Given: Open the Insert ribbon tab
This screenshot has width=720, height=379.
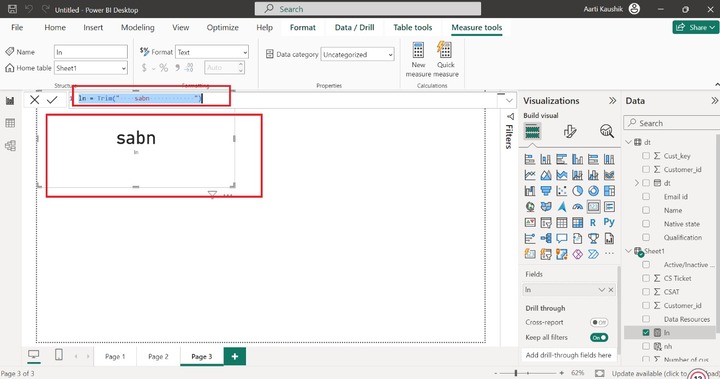Looking at the screenshot, I should click(93, 28).
